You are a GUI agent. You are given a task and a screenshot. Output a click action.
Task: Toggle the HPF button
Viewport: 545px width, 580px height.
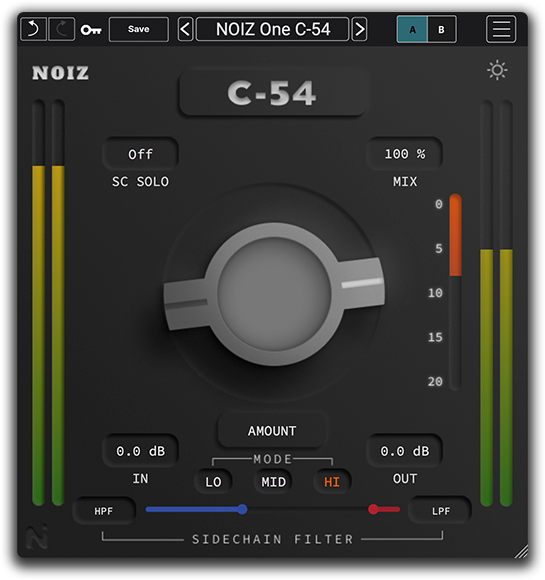click(x=104, y=511)
